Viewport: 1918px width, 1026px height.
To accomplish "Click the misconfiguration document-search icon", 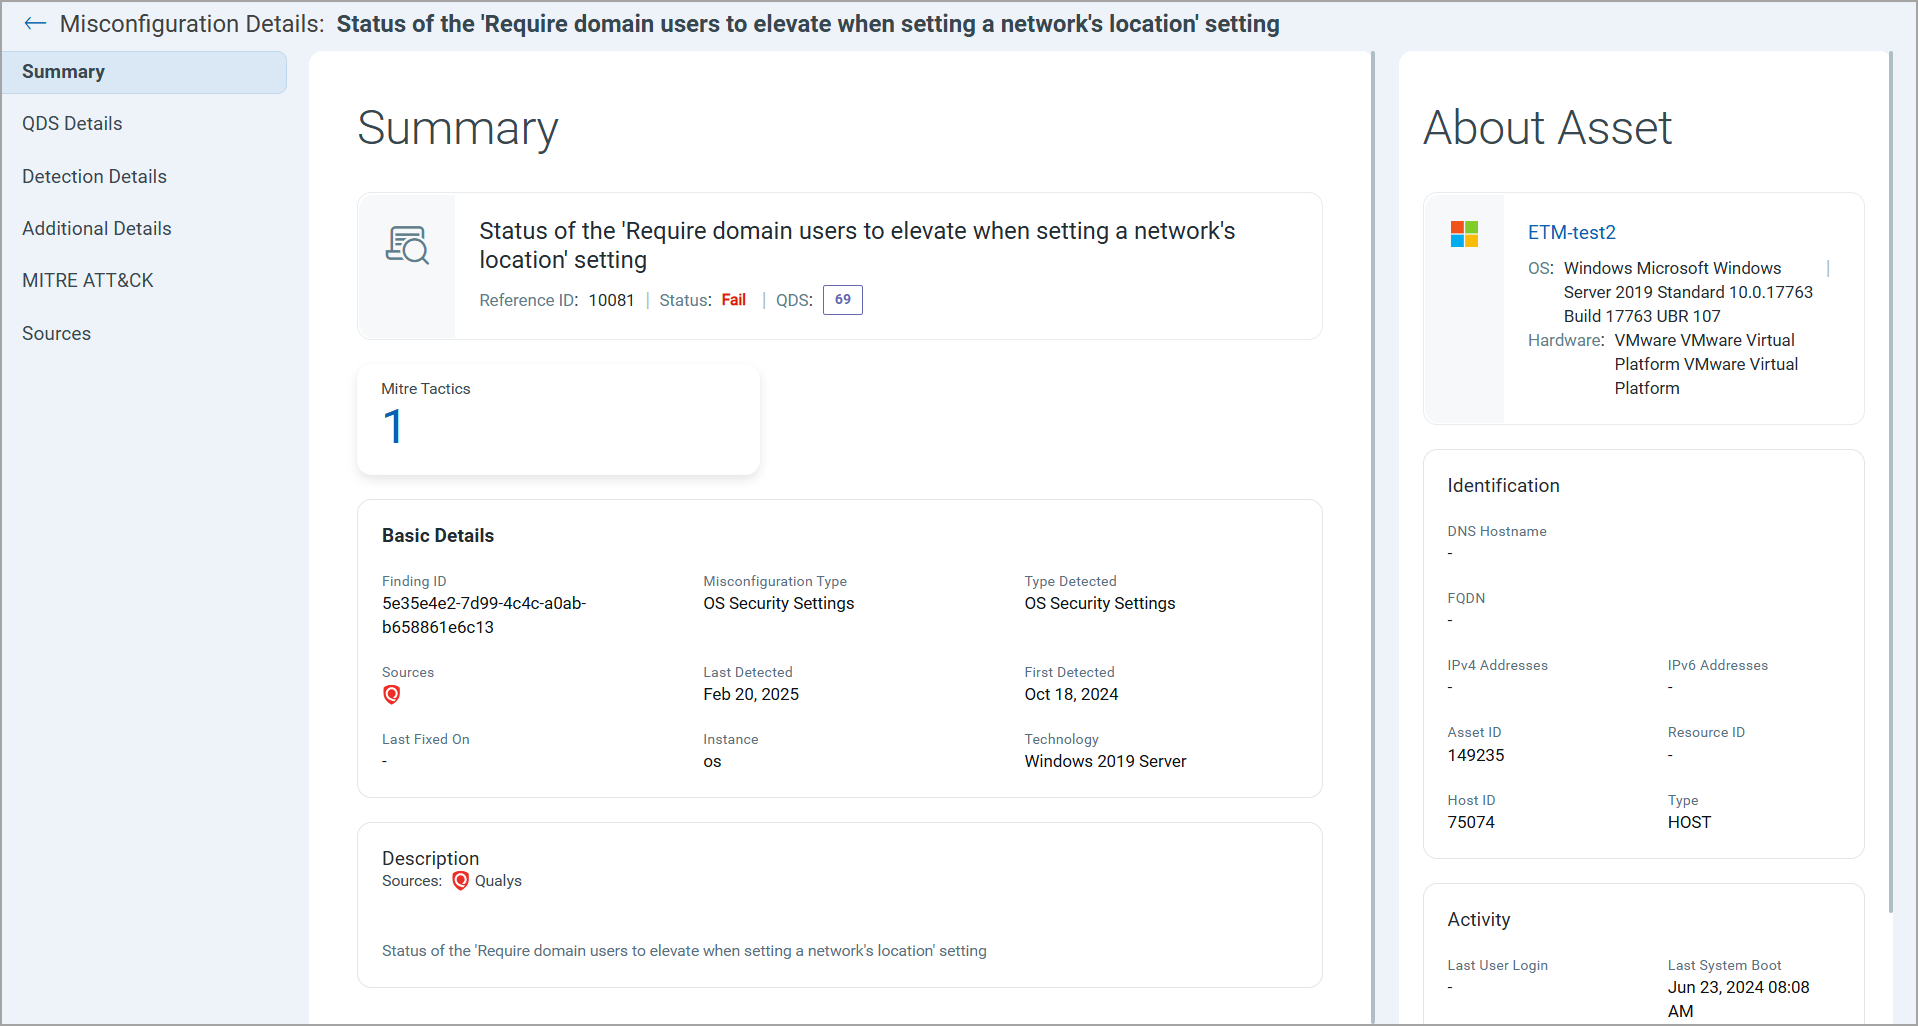I will click(x=407, y=245).
